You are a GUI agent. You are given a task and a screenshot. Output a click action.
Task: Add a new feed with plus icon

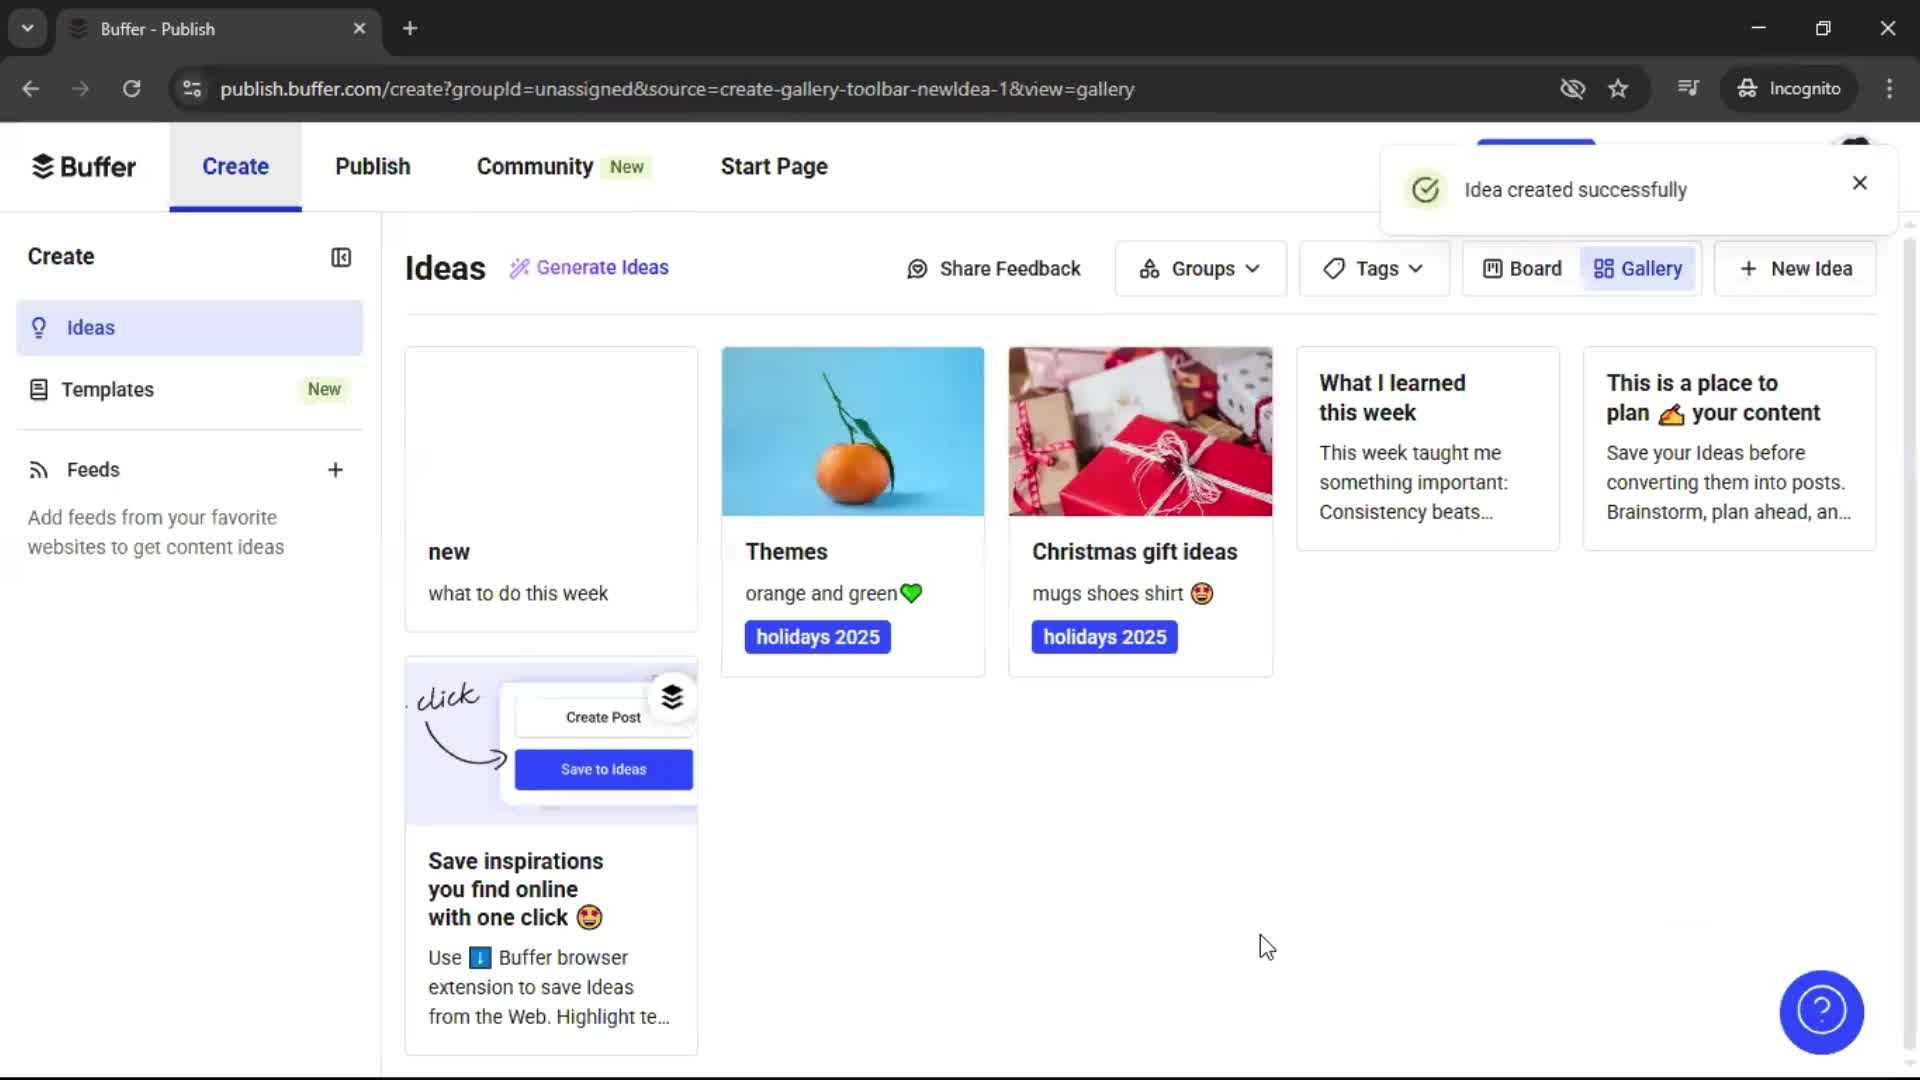(x=336, y=469)
